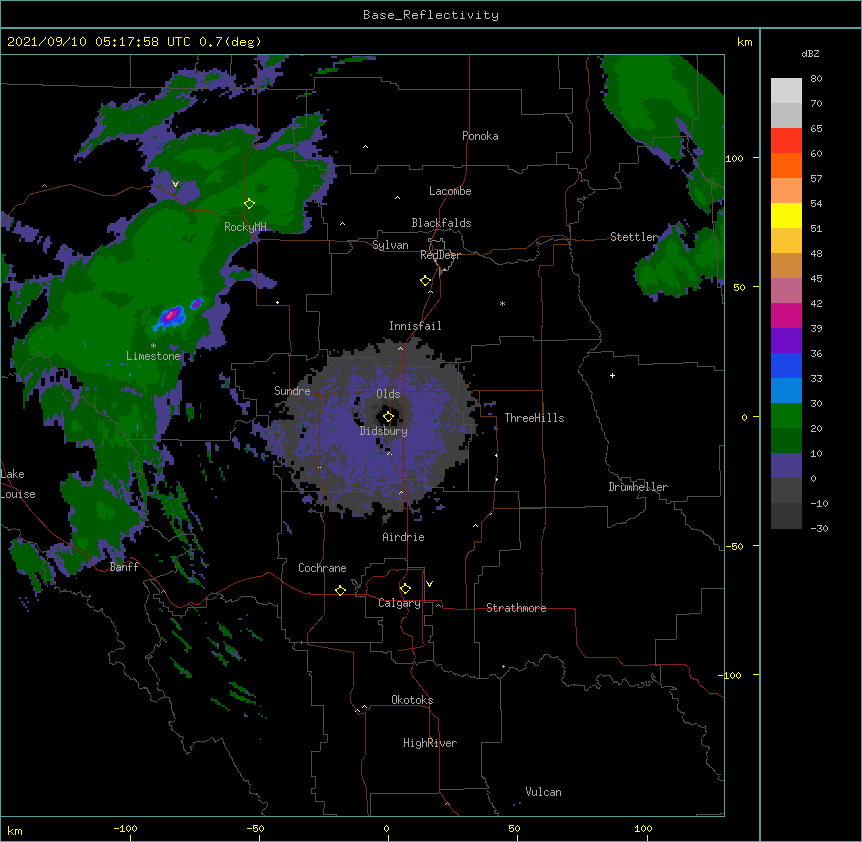
Task: Click the Didsbury label
Action: pyautogui.click(x=384, y=431)
